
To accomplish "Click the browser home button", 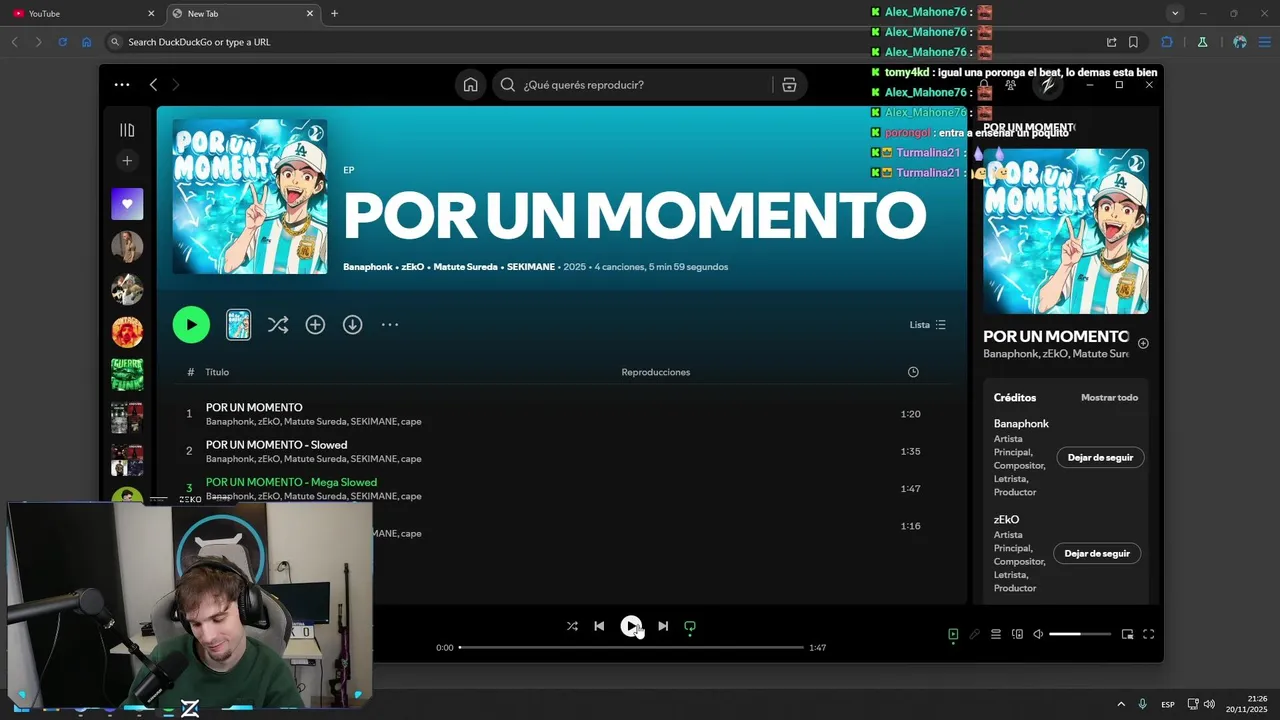I will [87, 42].
